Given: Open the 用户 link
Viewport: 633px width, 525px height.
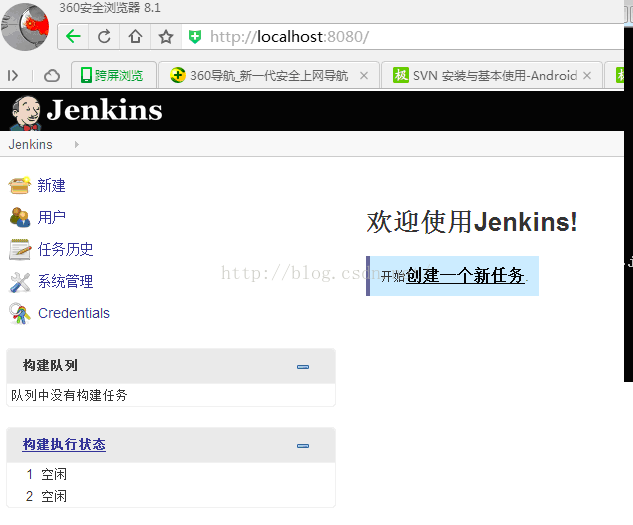Looking at the screenshot, I should [x=52, y=217].
